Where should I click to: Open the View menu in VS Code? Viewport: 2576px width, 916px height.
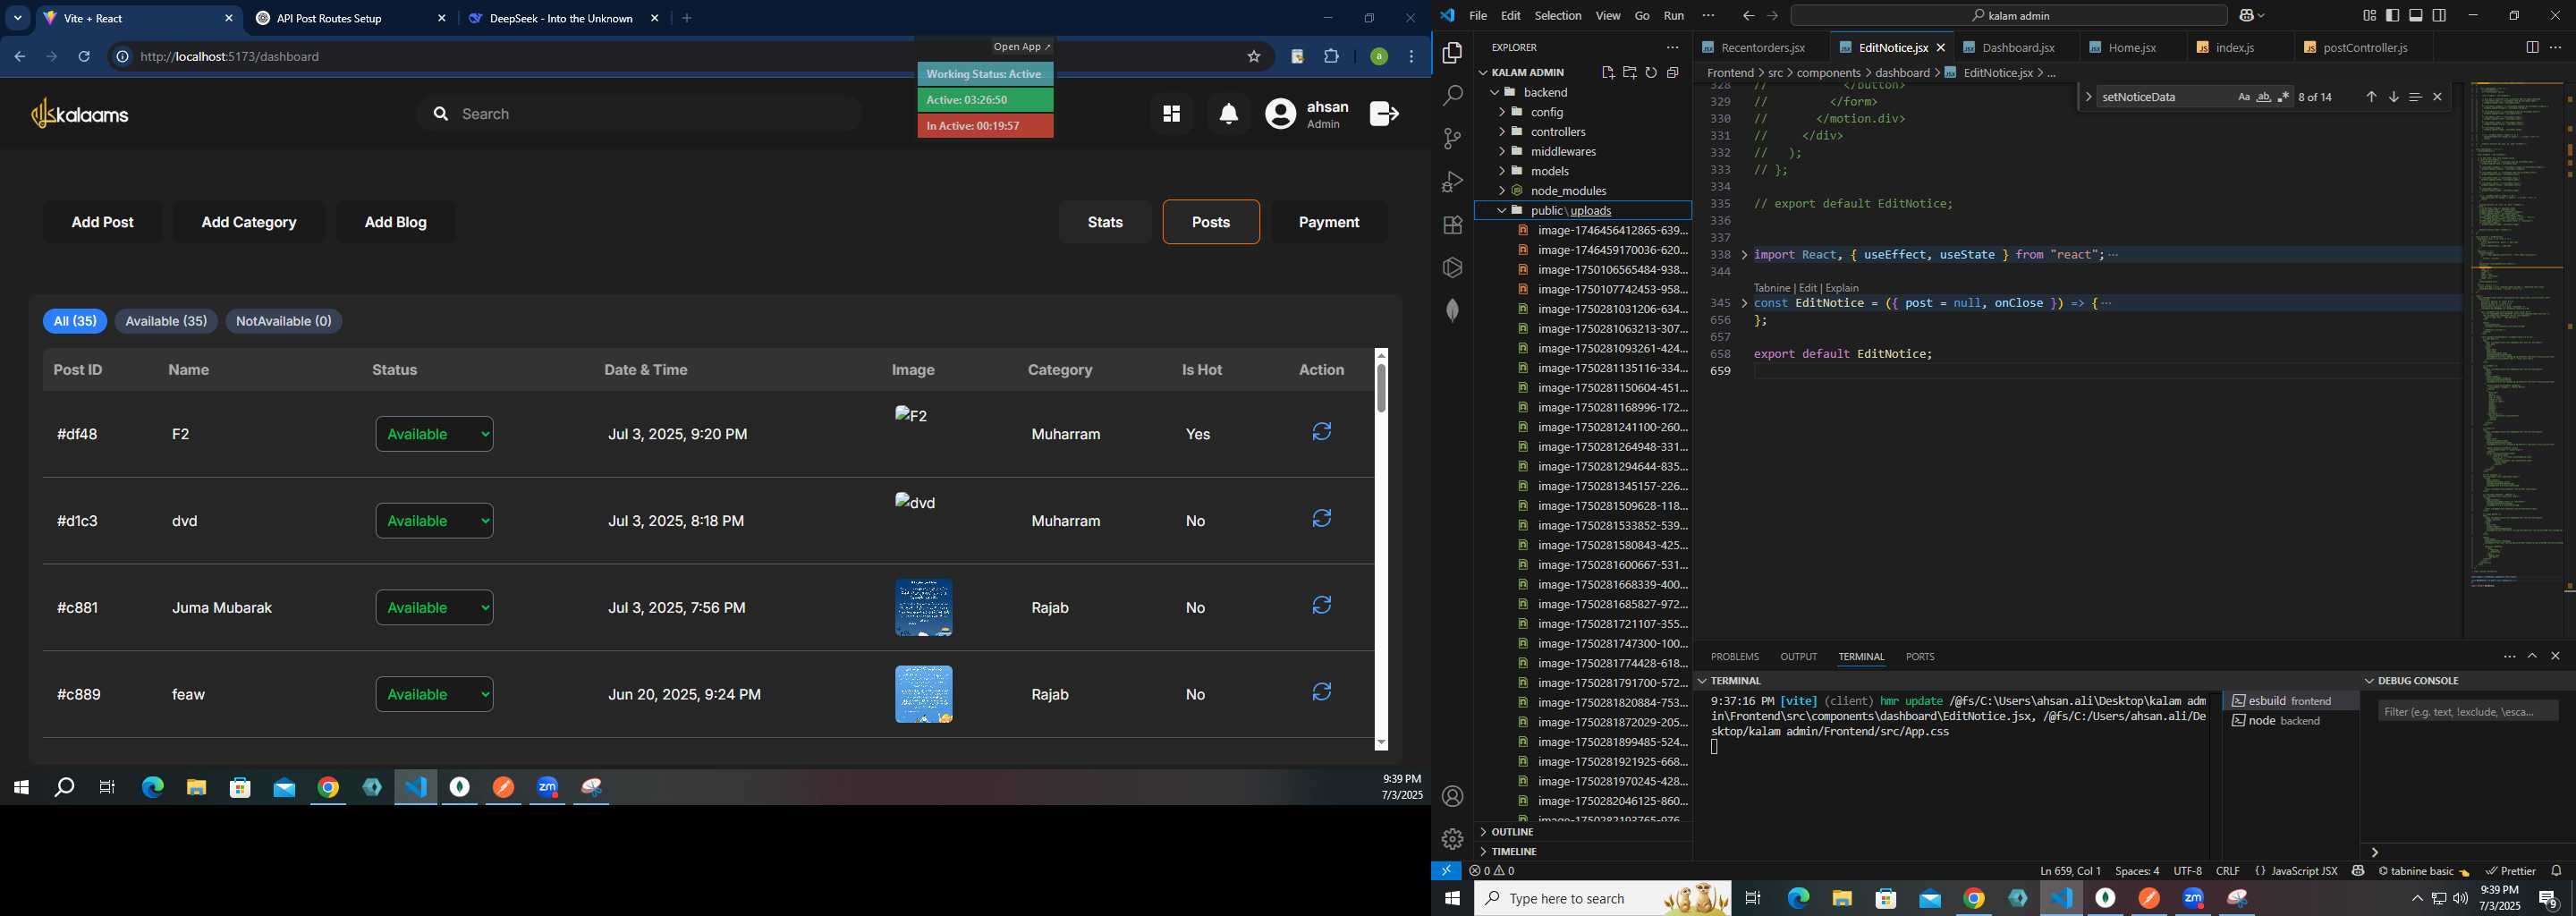tap(1608, 15)
